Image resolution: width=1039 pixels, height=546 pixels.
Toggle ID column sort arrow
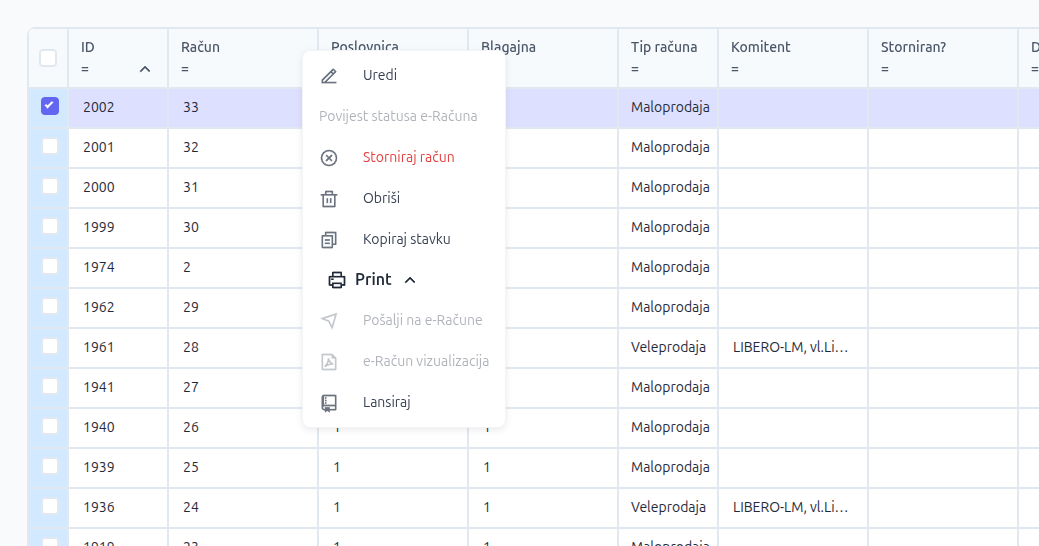[145, 69]
